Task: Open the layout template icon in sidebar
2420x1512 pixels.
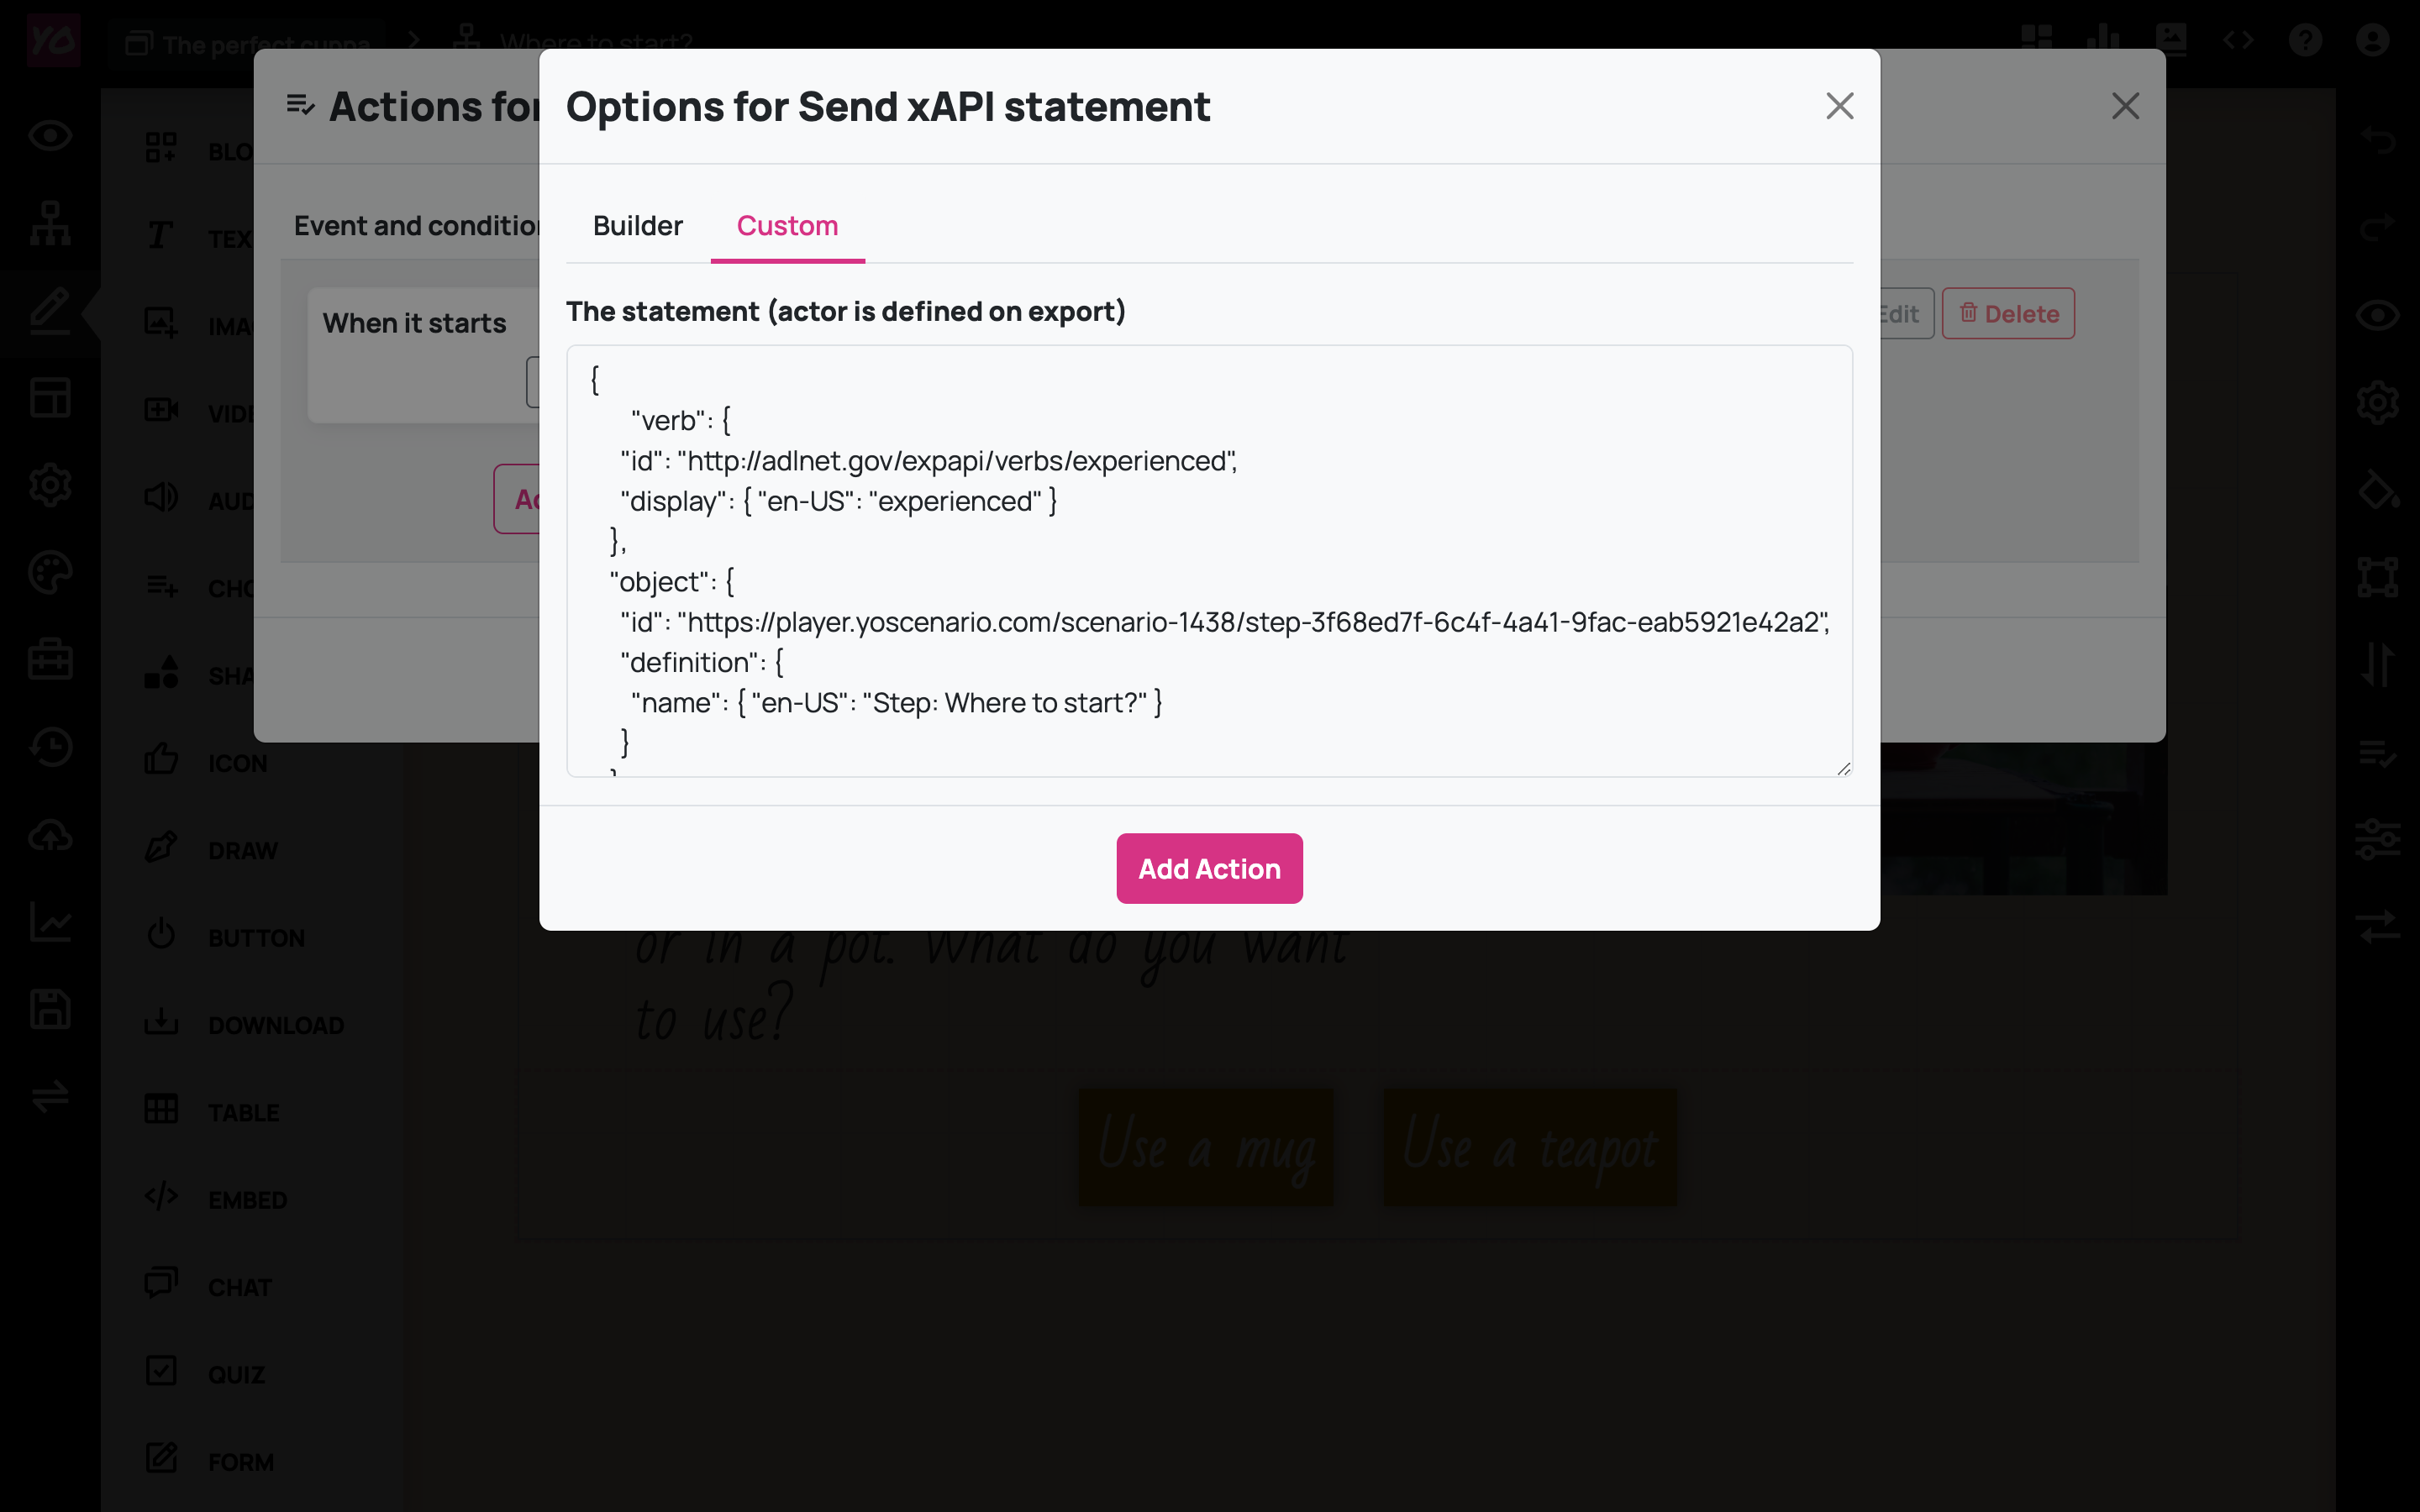Action: tap(50, 398)
